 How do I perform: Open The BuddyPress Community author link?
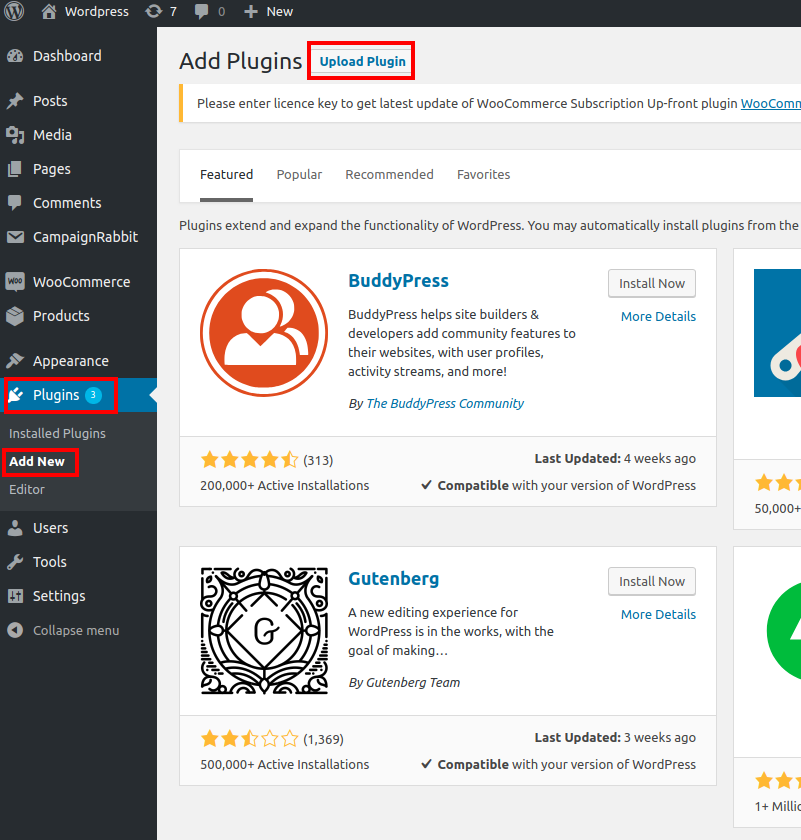(445, 403)
